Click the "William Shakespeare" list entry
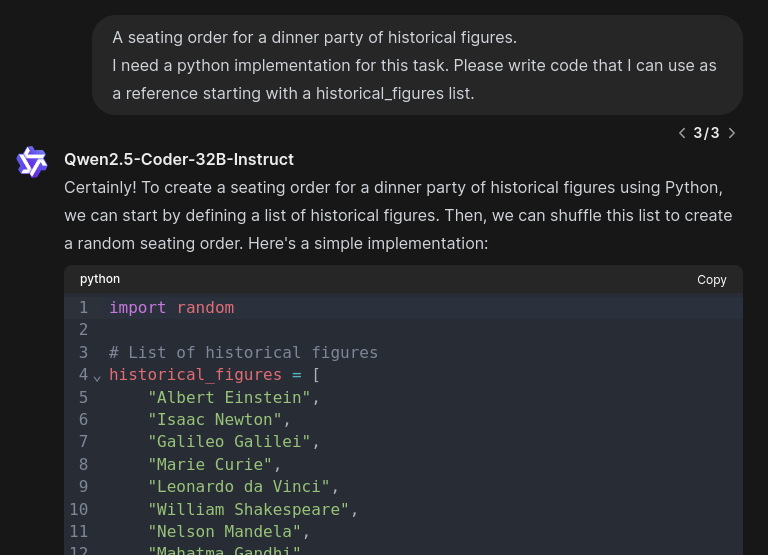Screen dimensions: 768x555 248,509
